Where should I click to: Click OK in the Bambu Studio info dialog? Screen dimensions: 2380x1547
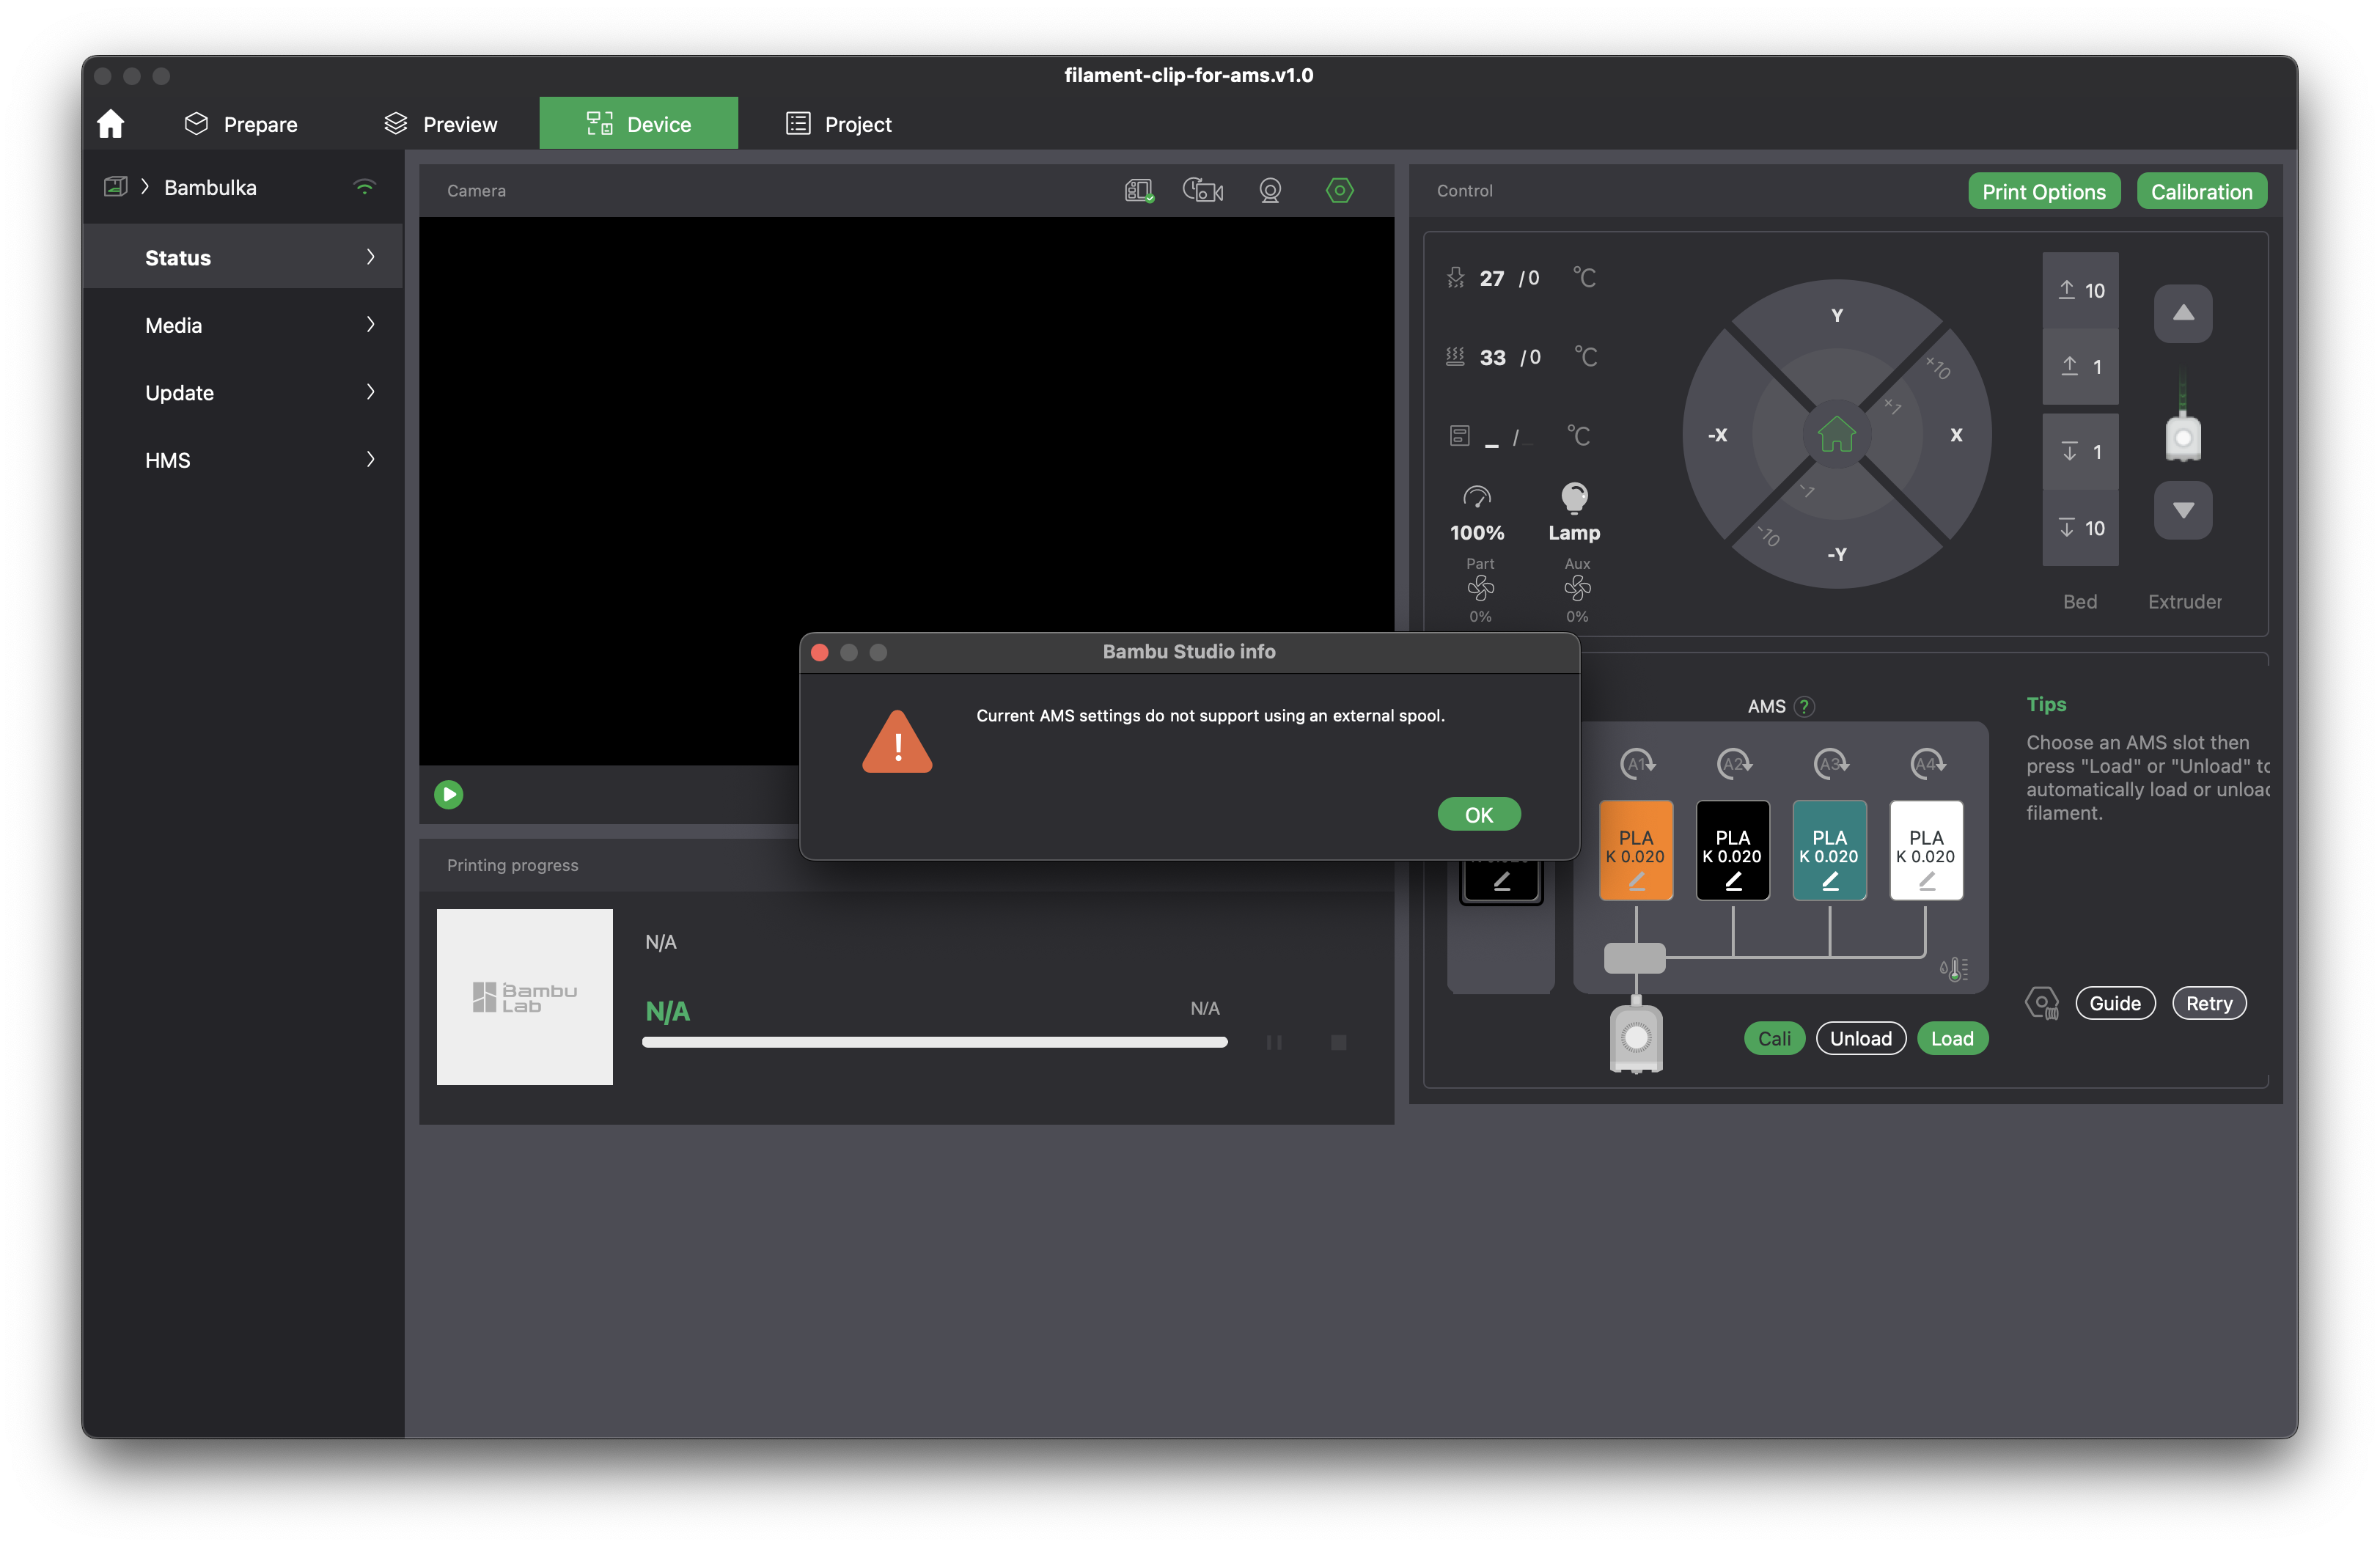pyautogui.click(x=1478, y=814)
